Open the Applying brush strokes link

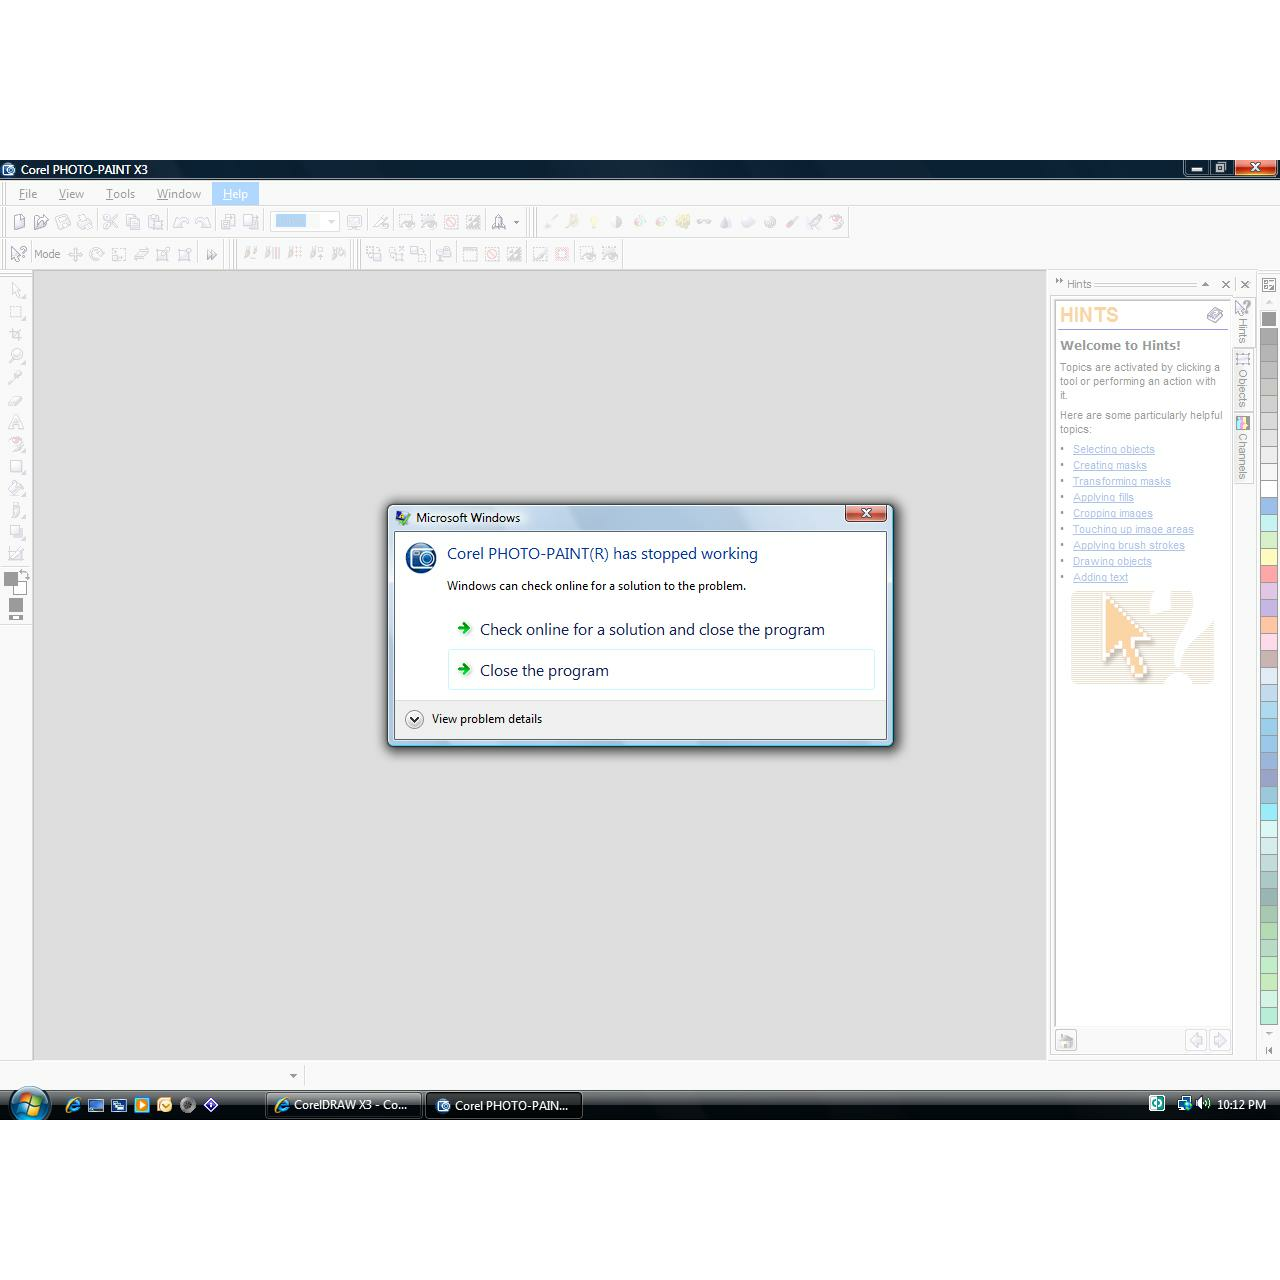click(1128, 546)
